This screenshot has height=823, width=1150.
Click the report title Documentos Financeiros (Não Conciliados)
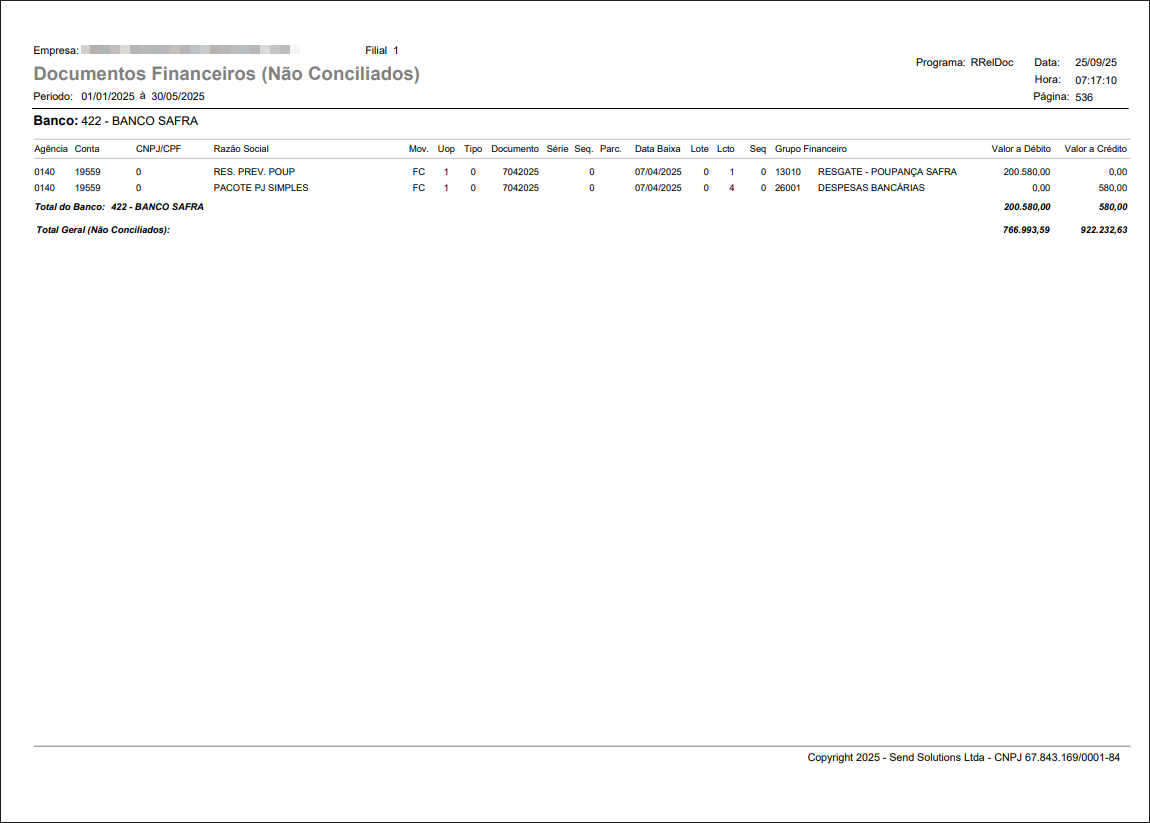click(226, 74)
